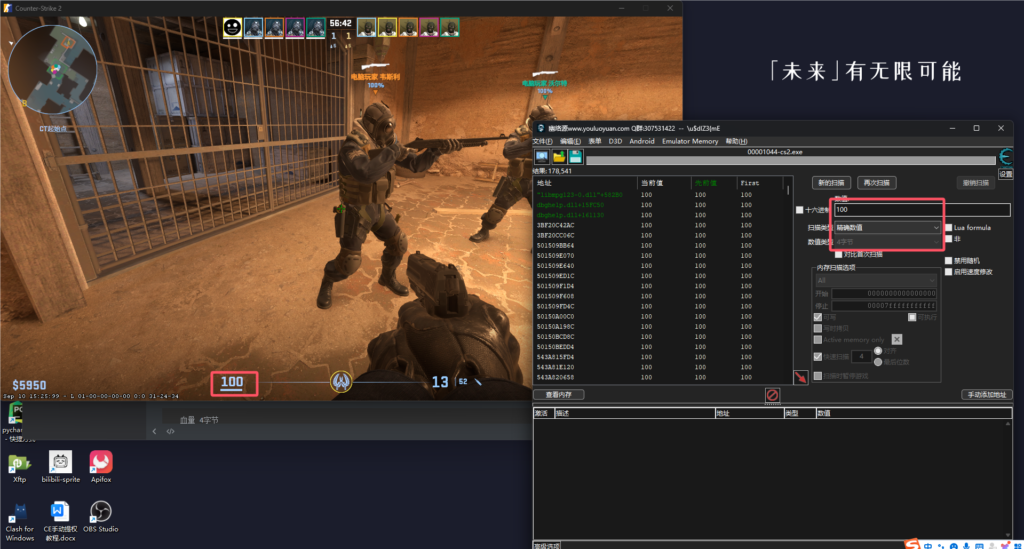
Task: Click the save floppy disk icon
Action: click(x=575, y=157)
